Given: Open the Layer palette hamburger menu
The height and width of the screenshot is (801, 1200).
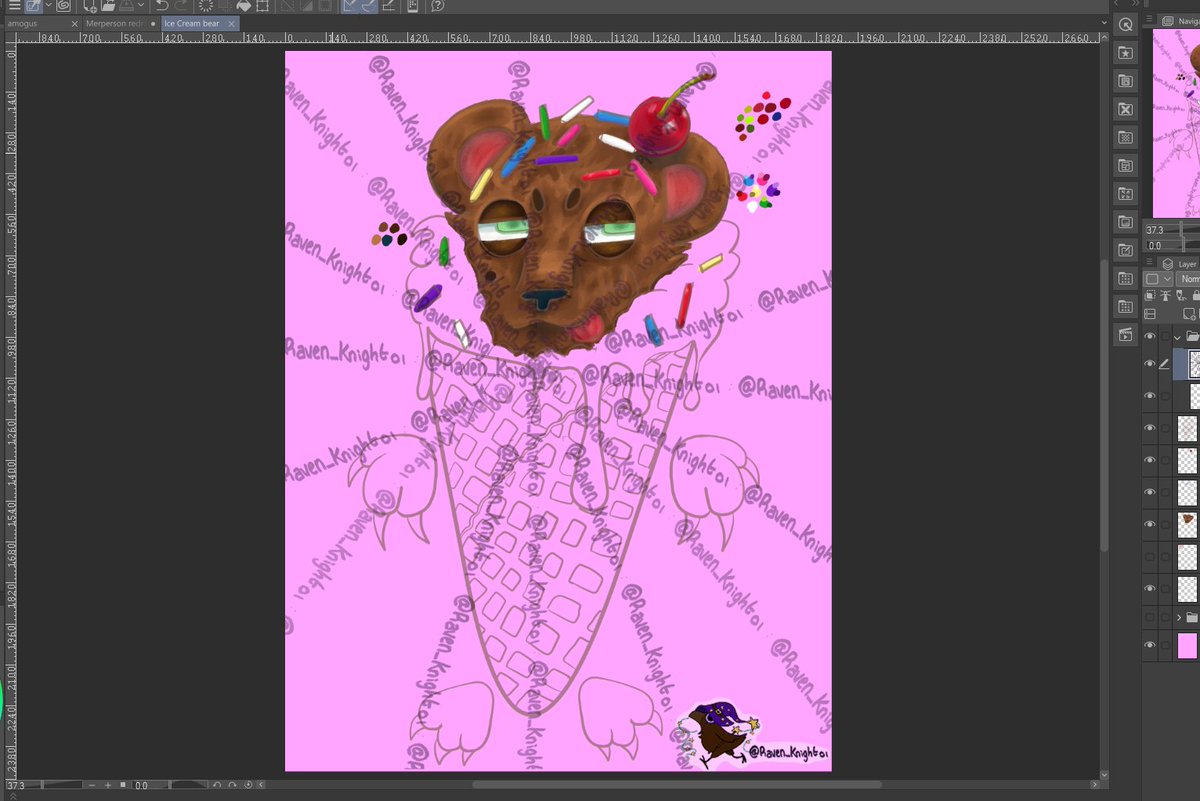Looking at the screenshot, I should click(1149, 262).
